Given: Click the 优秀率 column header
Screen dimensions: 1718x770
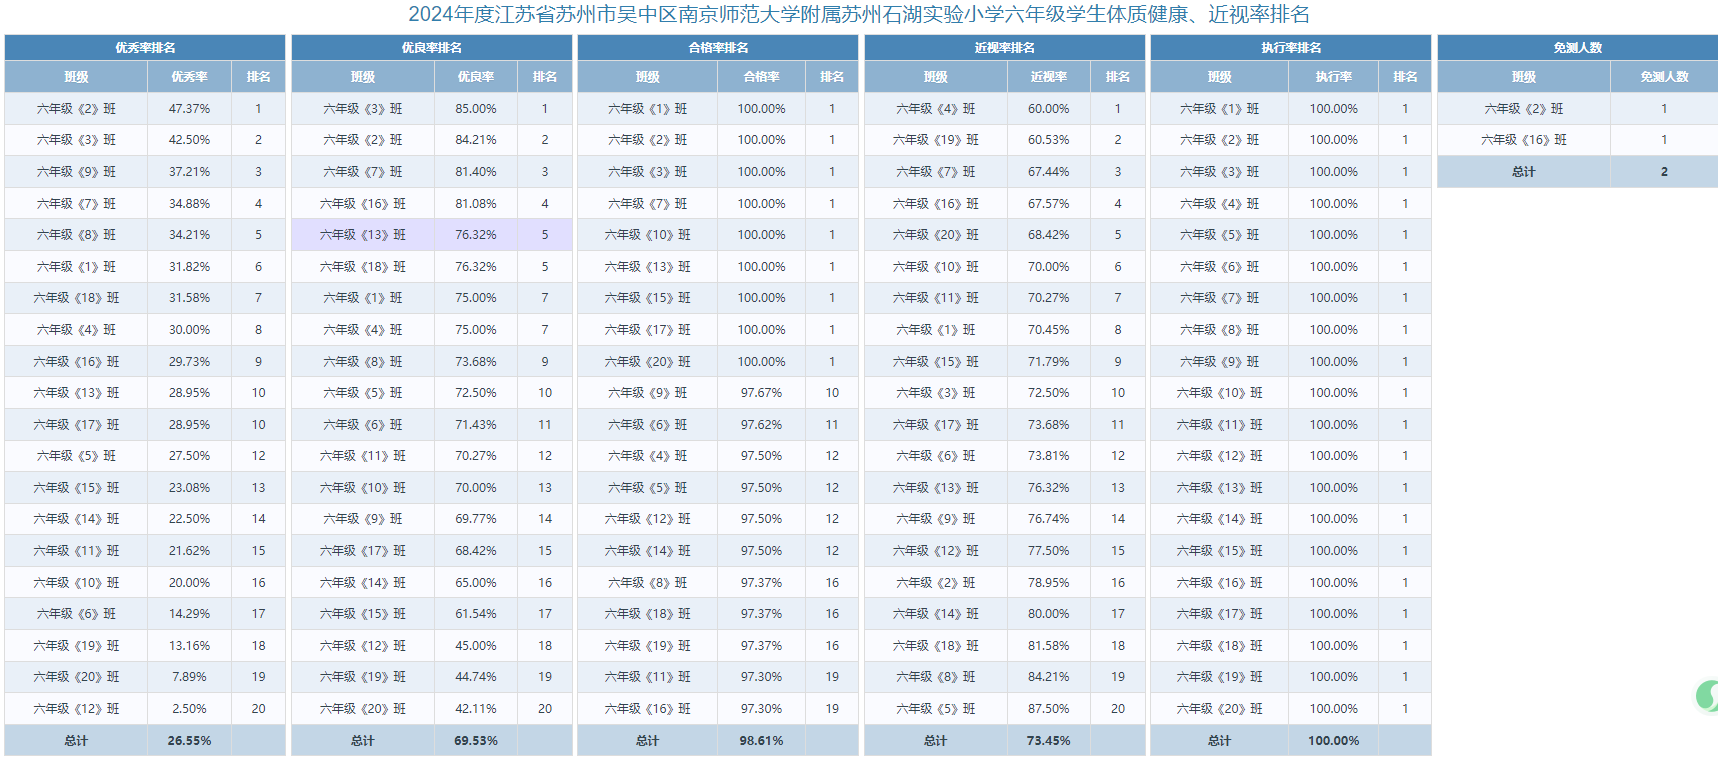Looking at the screenshot, I should [x=189, y=77].
